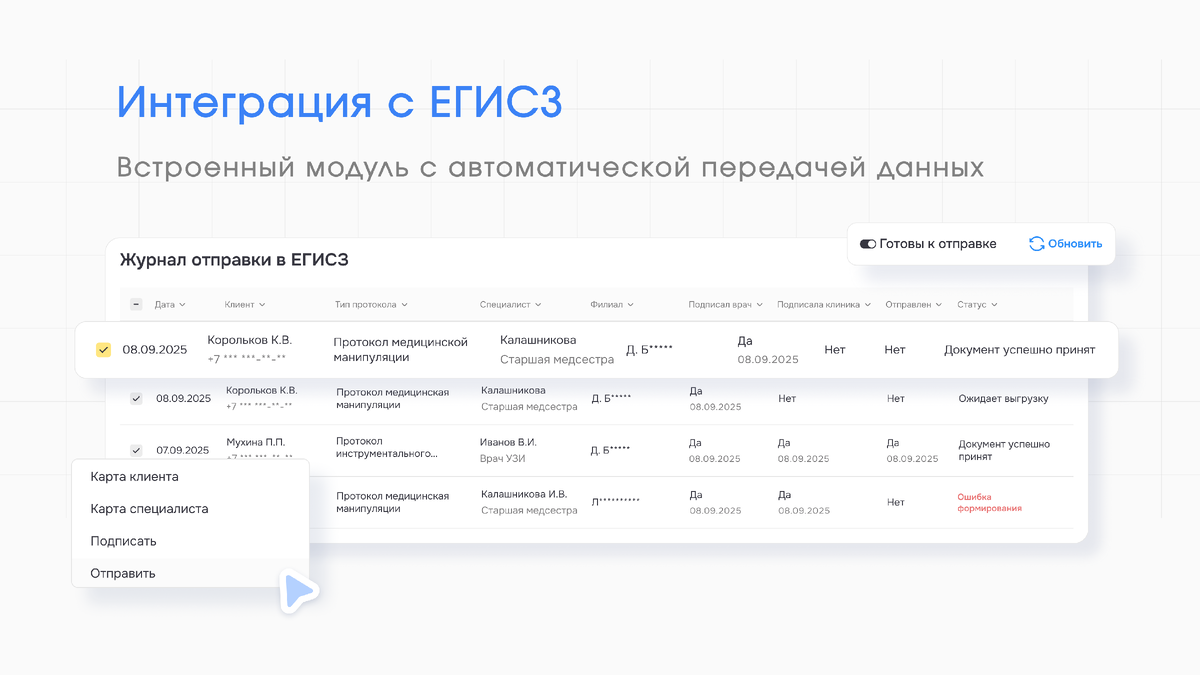Click Корольков К.В. in Ожидает выгрузку row
Image resolution: width=1200 pixels, height=675 pixels.
(x=262, y=390)
